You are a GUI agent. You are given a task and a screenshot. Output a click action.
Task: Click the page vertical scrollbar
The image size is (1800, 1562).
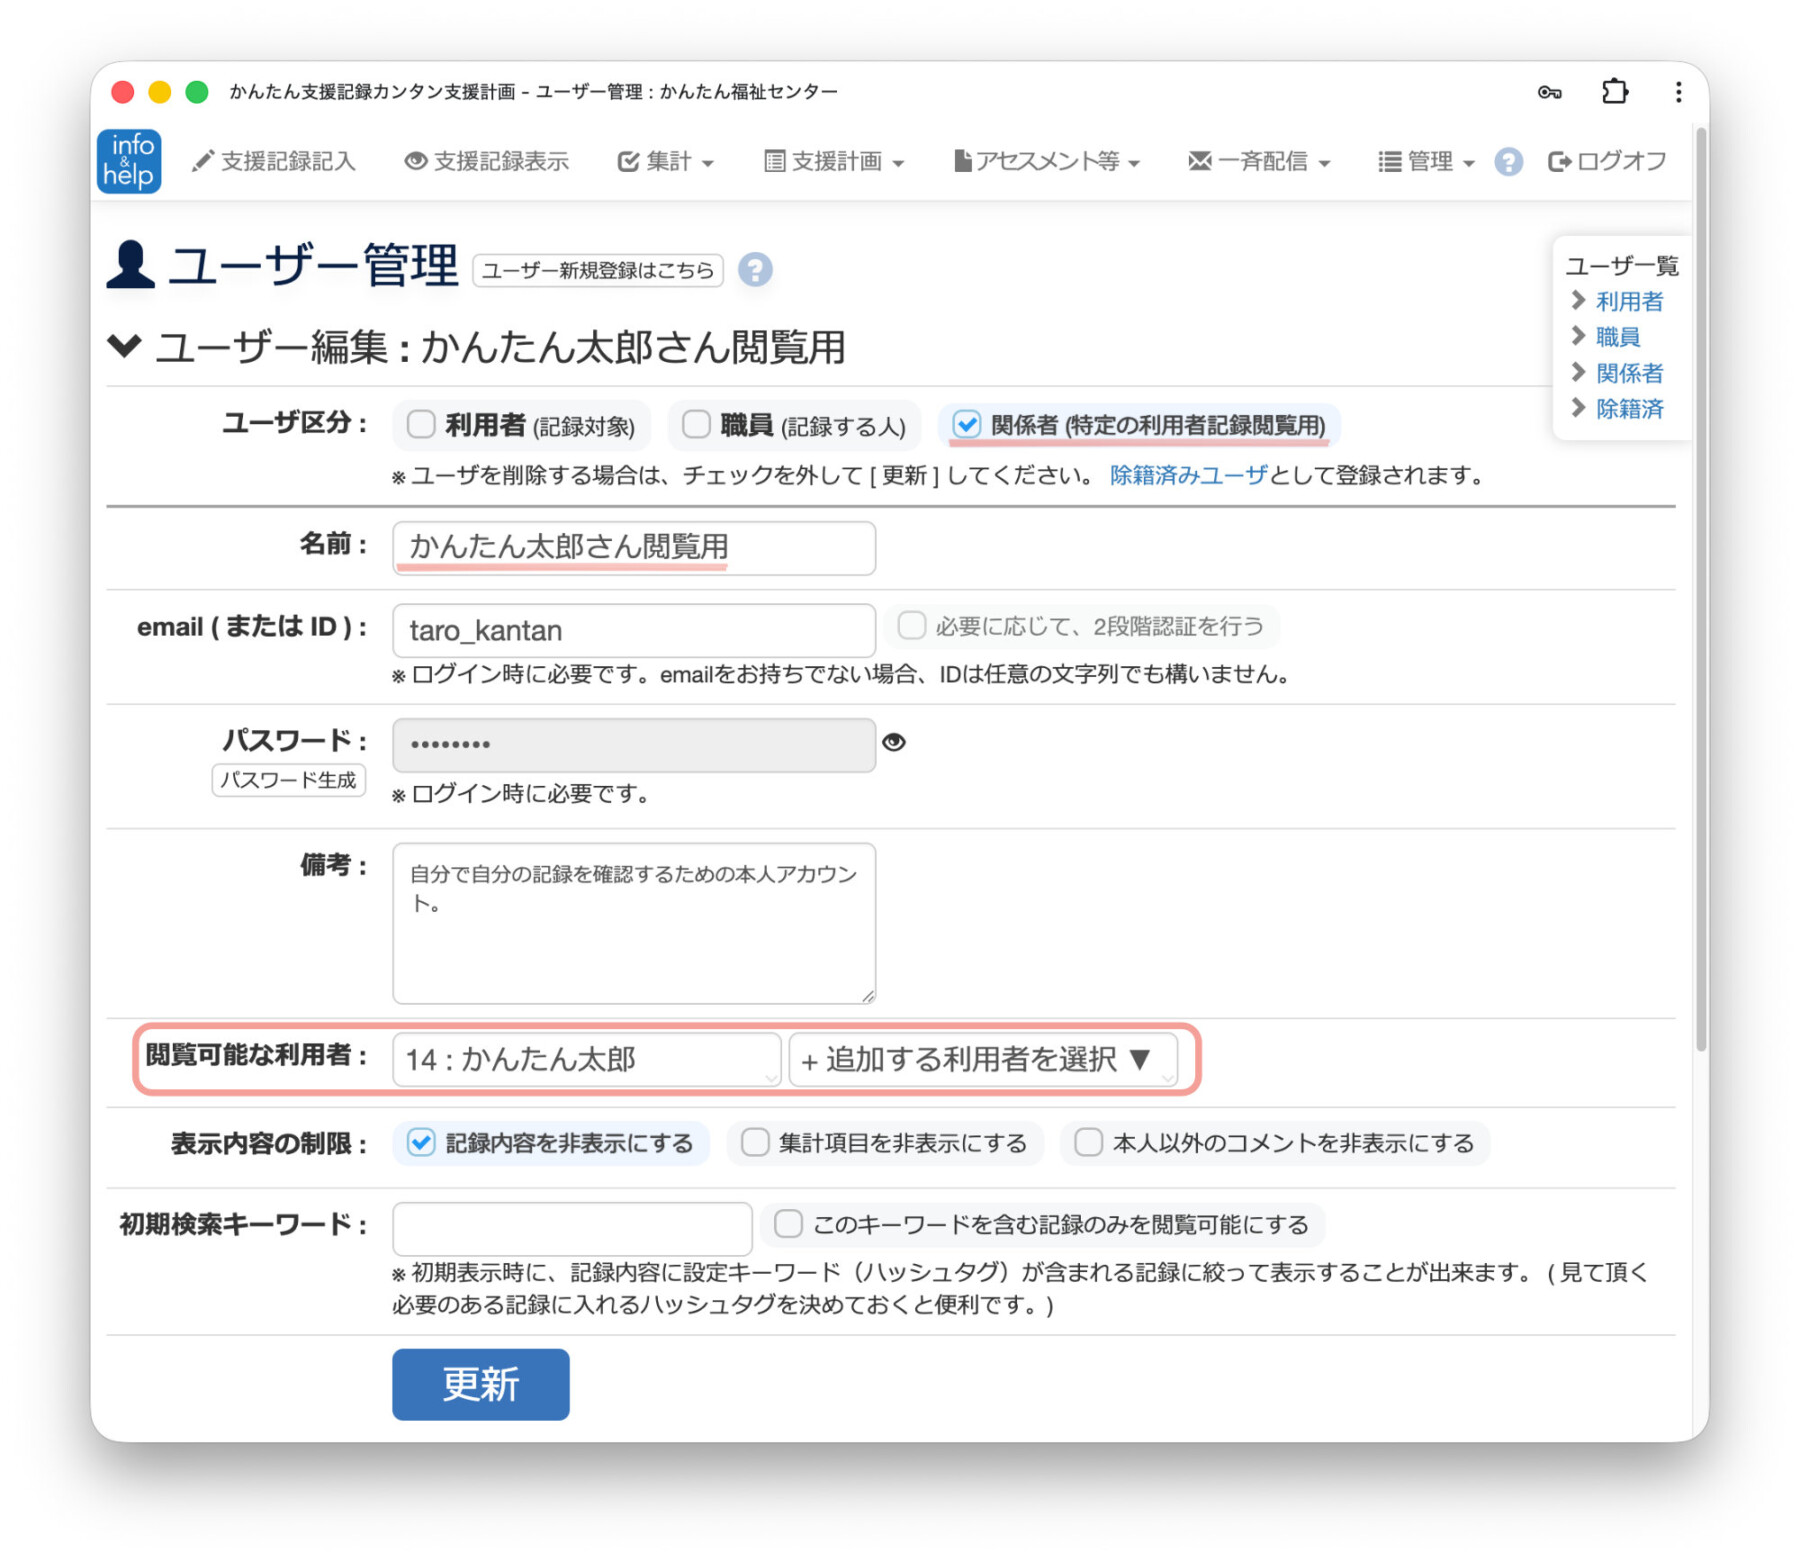(1701, 590)
